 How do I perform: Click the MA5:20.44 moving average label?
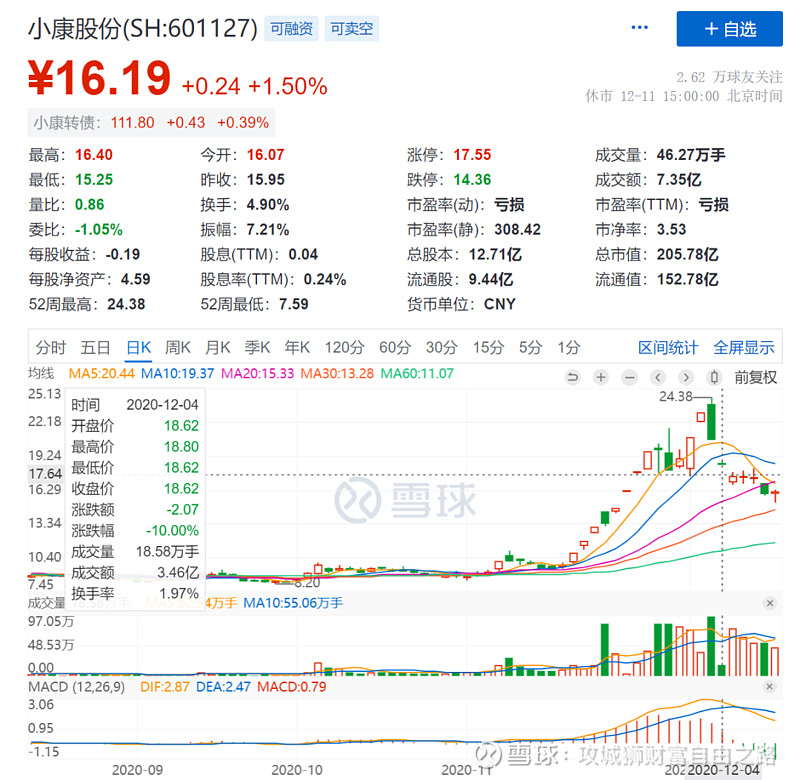pos(102,373)
